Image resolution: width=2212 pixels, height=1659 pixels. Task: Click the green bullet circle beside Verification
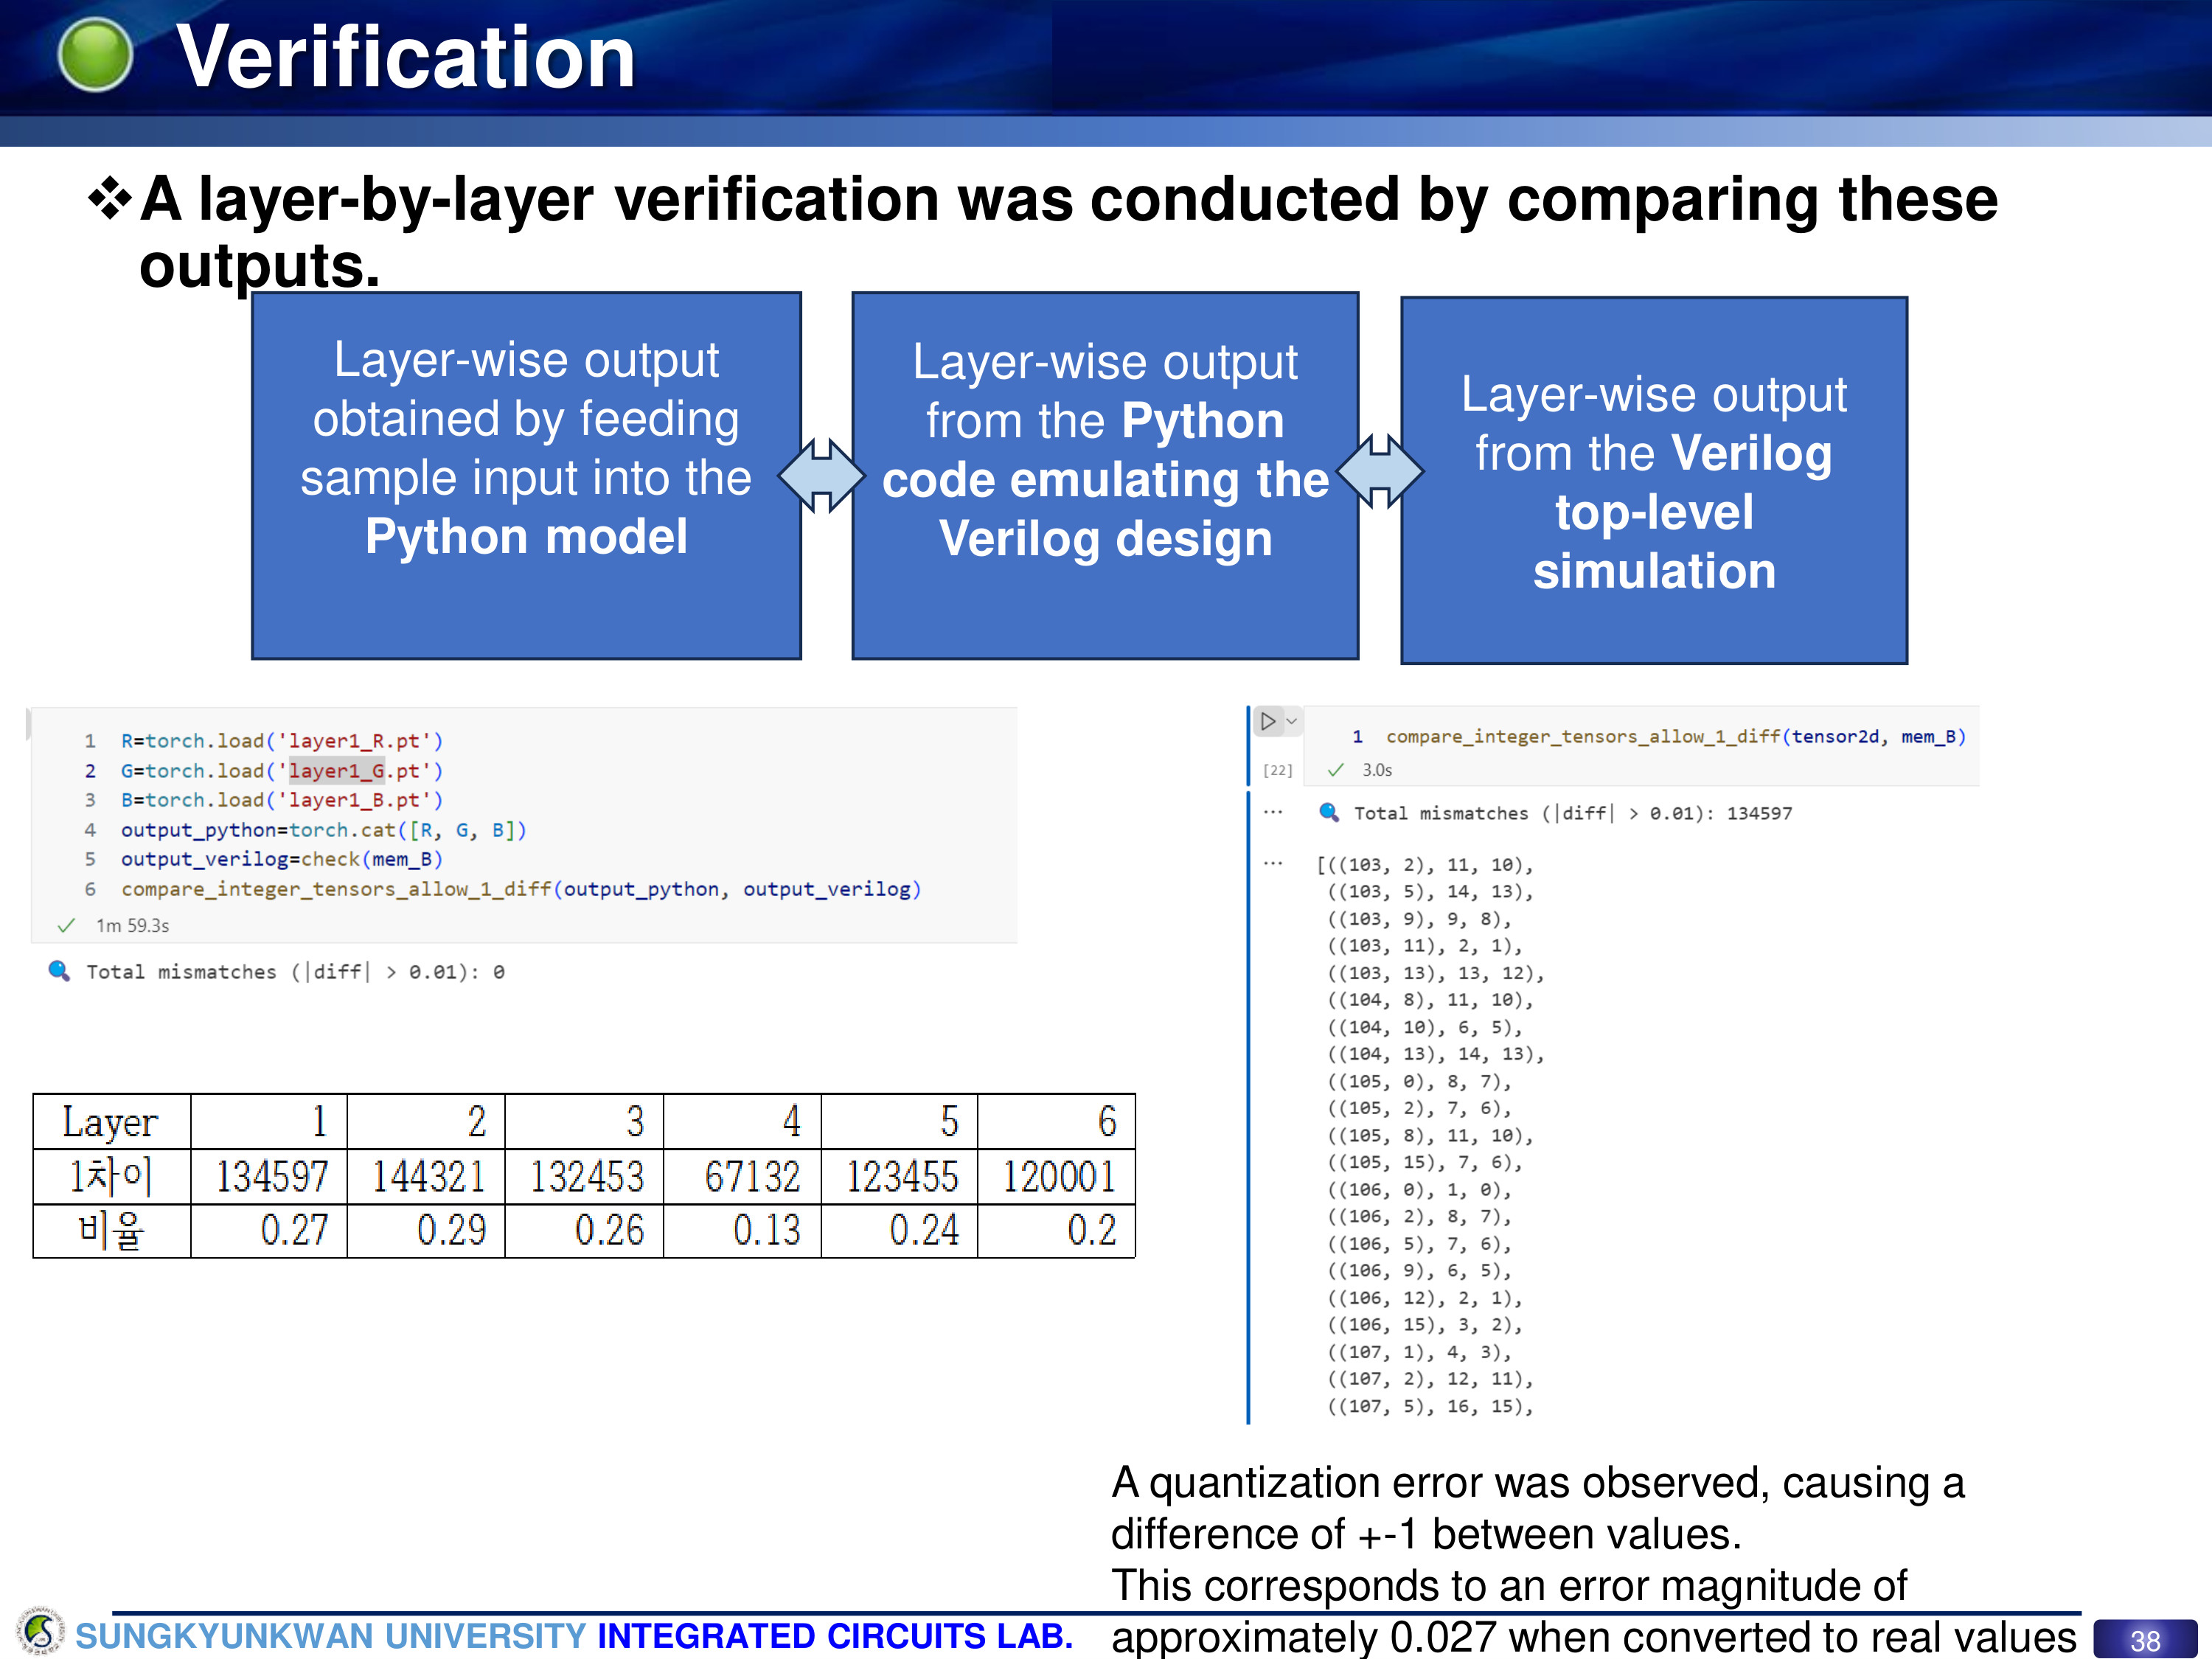click(95, 55)
